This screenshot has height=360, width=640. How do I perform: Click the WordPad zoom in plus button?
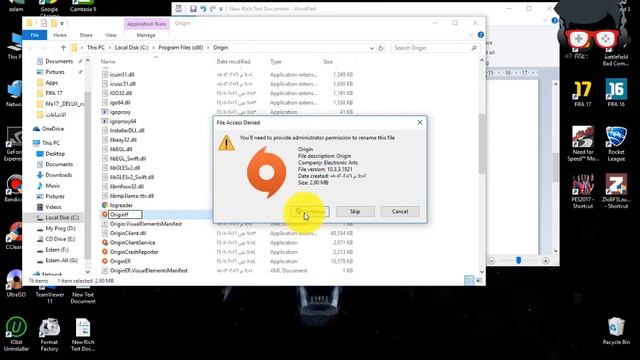546,260
